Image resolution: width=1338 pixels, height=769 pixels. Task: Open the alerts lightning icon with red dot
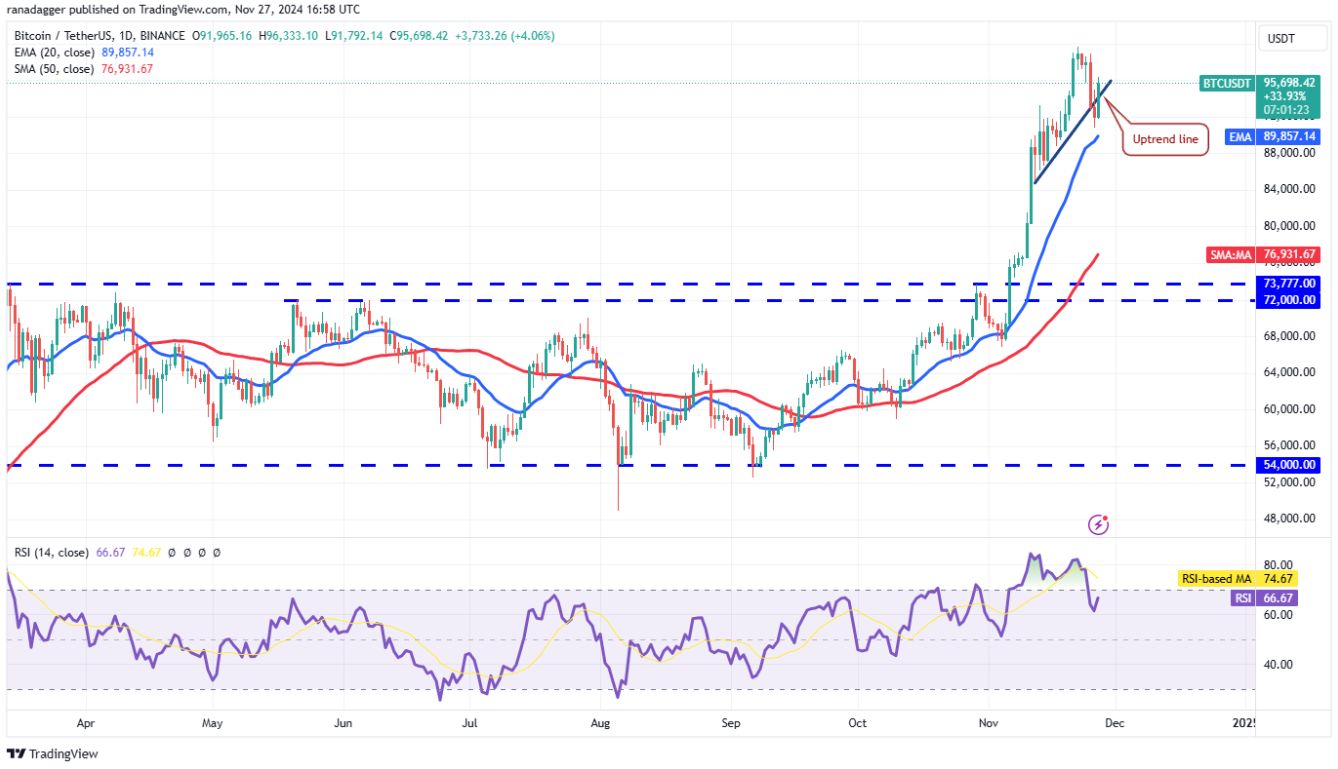pyautogui.click(x=1100, y=523)
